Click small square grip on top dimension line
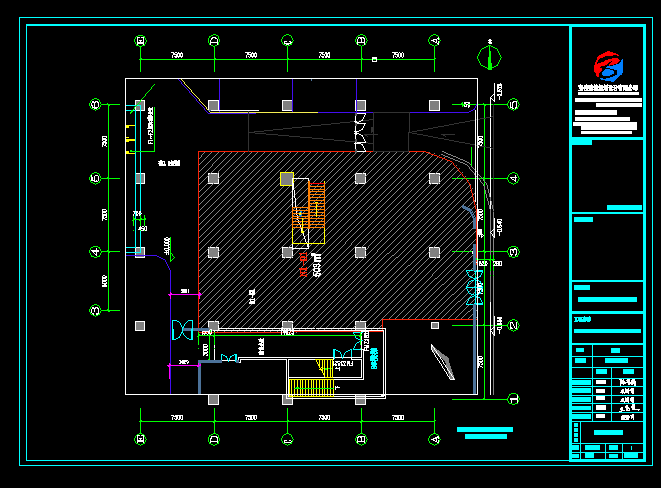 (372, 59)
